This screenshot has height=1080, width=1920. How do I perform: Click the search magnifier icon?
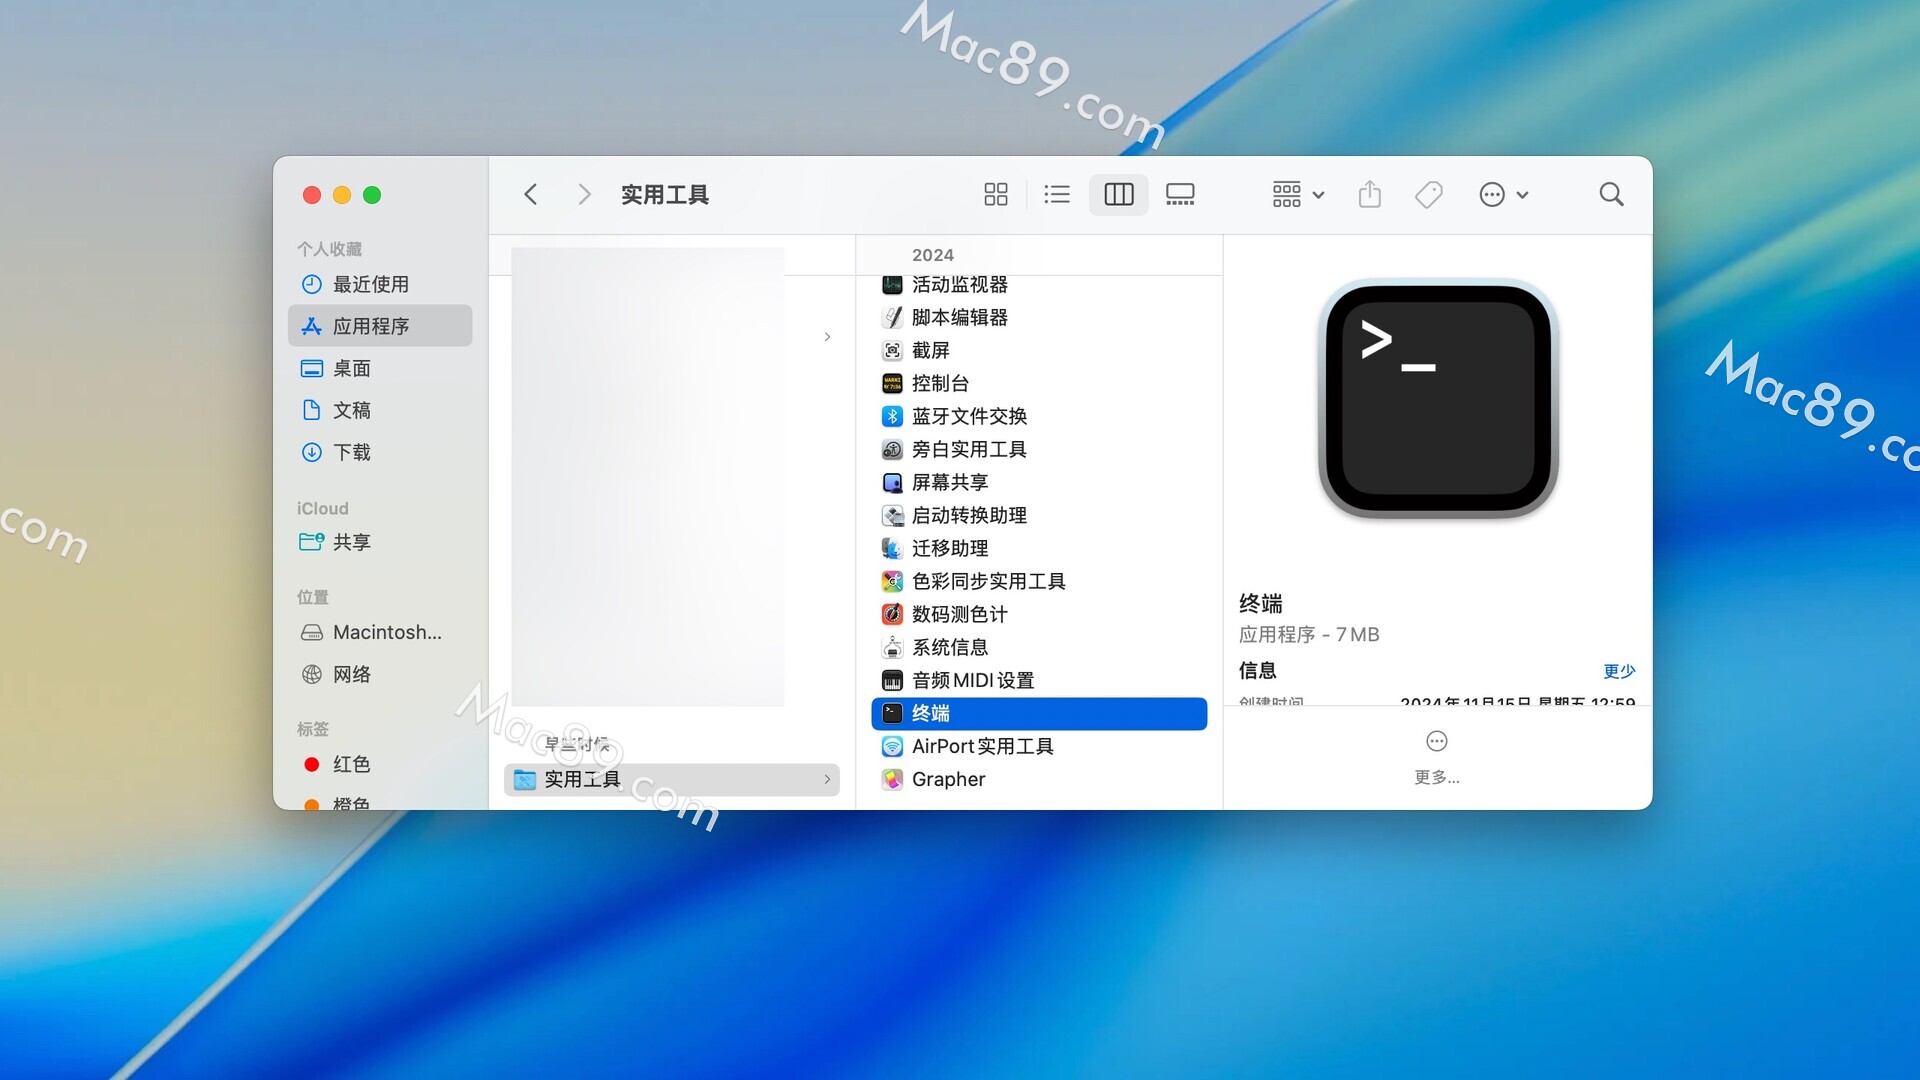[1610, 194]
